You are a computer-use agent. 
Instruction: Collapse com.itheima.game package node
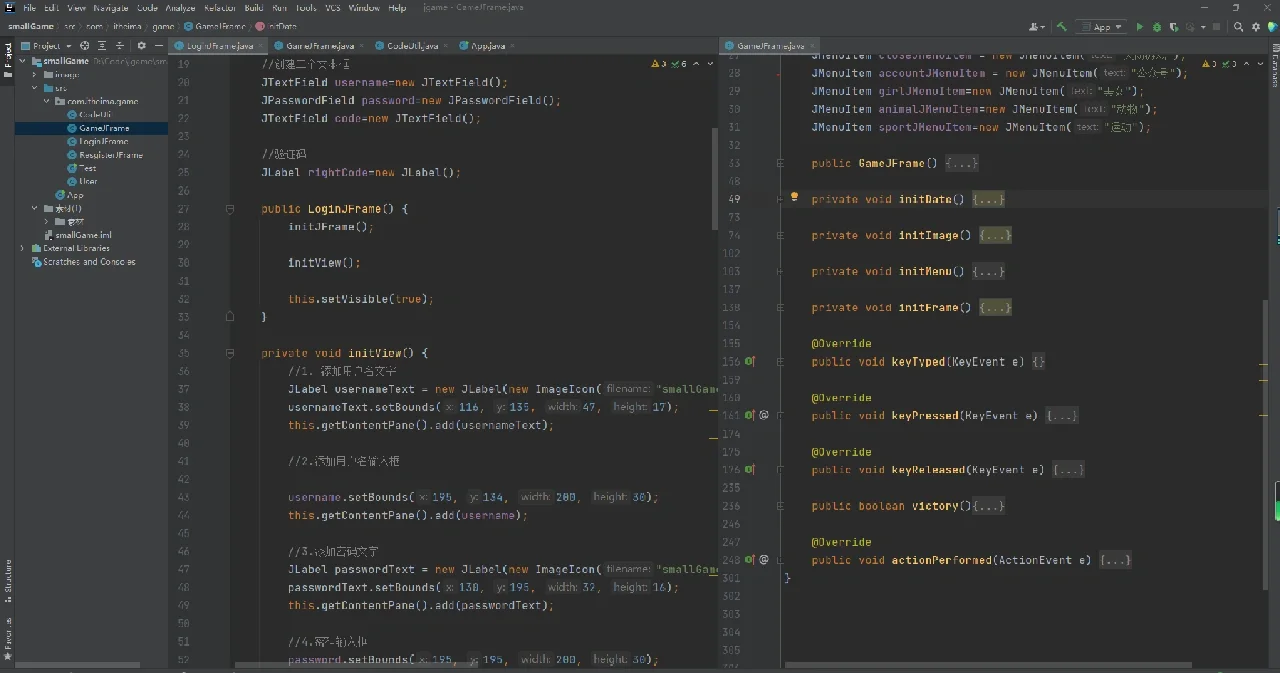pyautogui.click(x=47, y=101)
